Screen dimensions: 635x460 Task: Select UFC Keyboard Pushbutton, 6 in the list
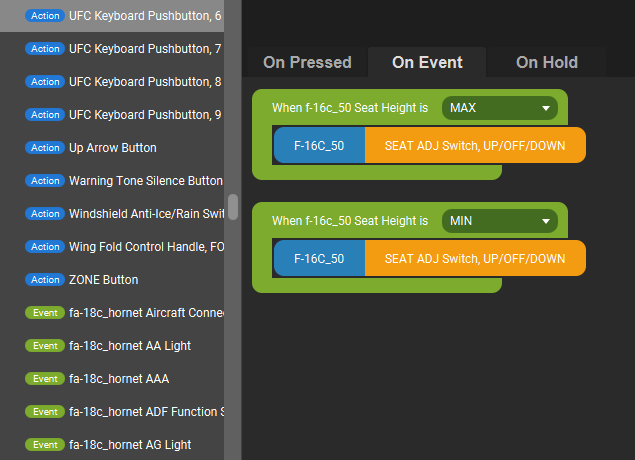[144, 16]
